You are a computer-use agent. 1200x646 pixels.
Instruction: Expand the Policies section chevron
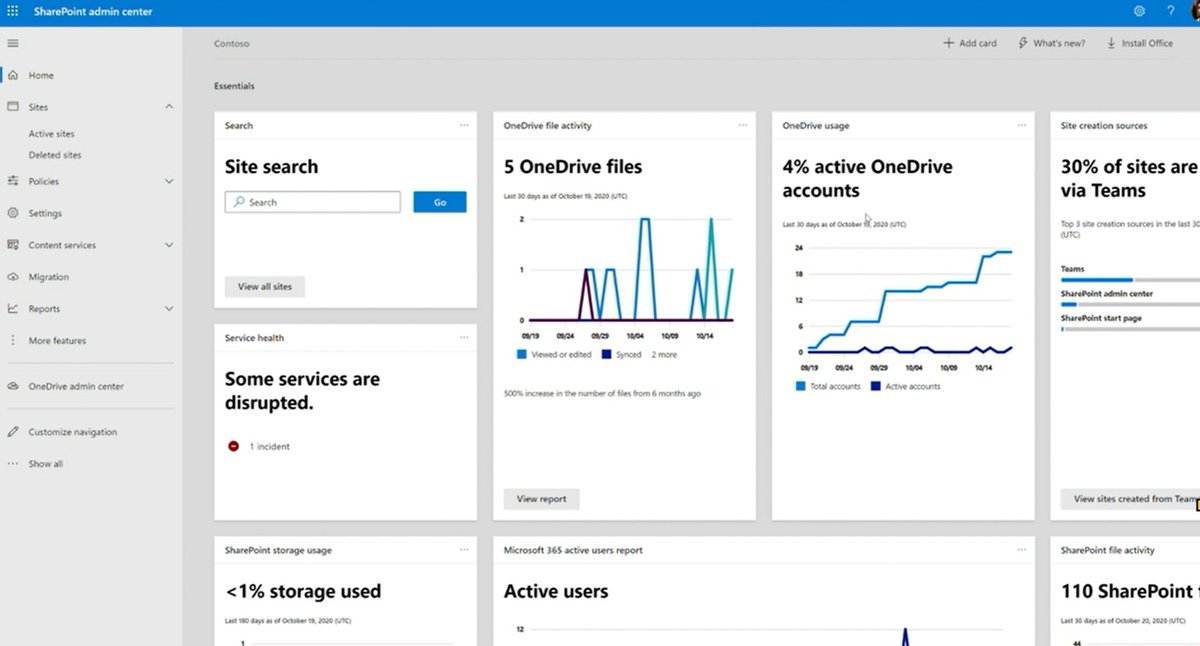[x=169, y=181]
